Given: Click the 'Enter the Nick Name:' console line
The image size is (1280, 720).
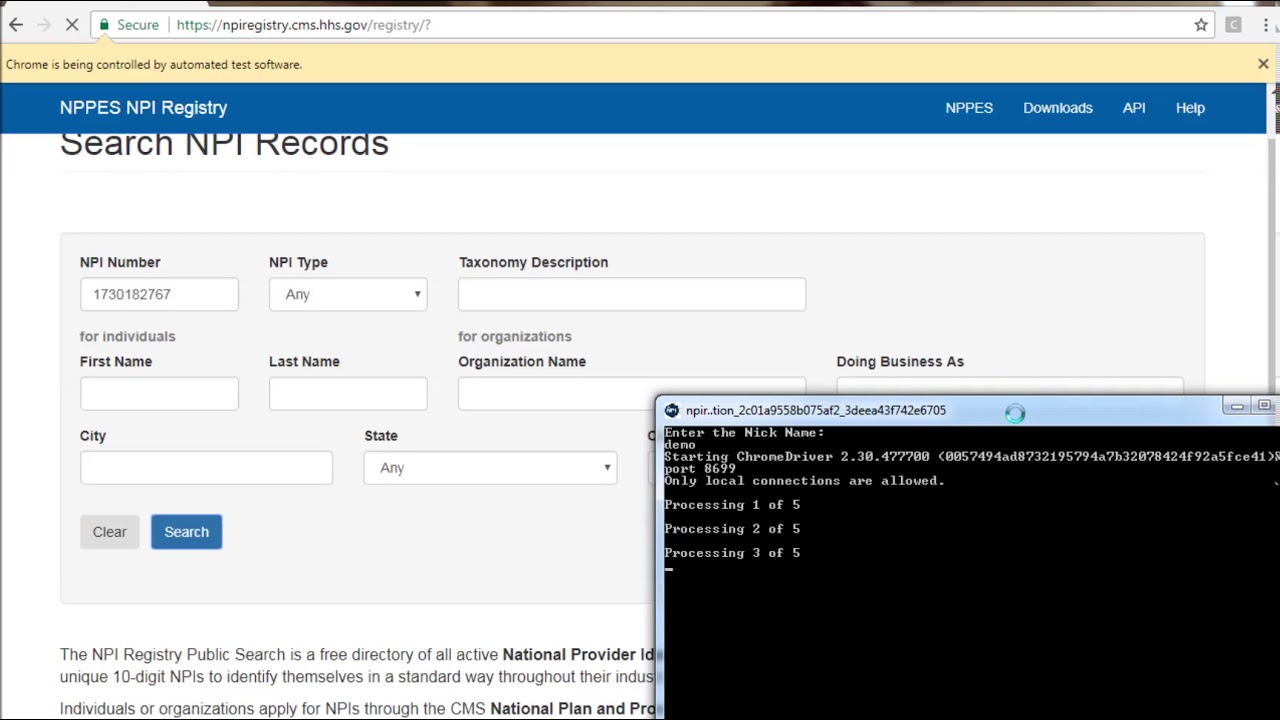Looking at the screenshot, I should click(x=744, y=433).
